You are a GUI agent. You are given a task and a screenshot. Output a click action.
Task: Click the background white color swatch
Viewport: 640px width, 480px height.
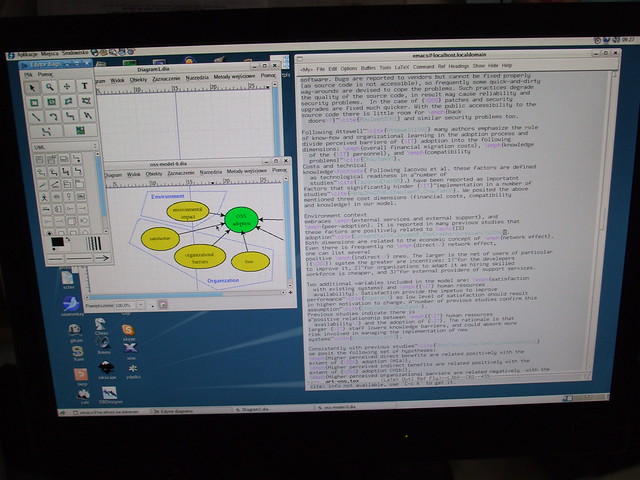67,247
